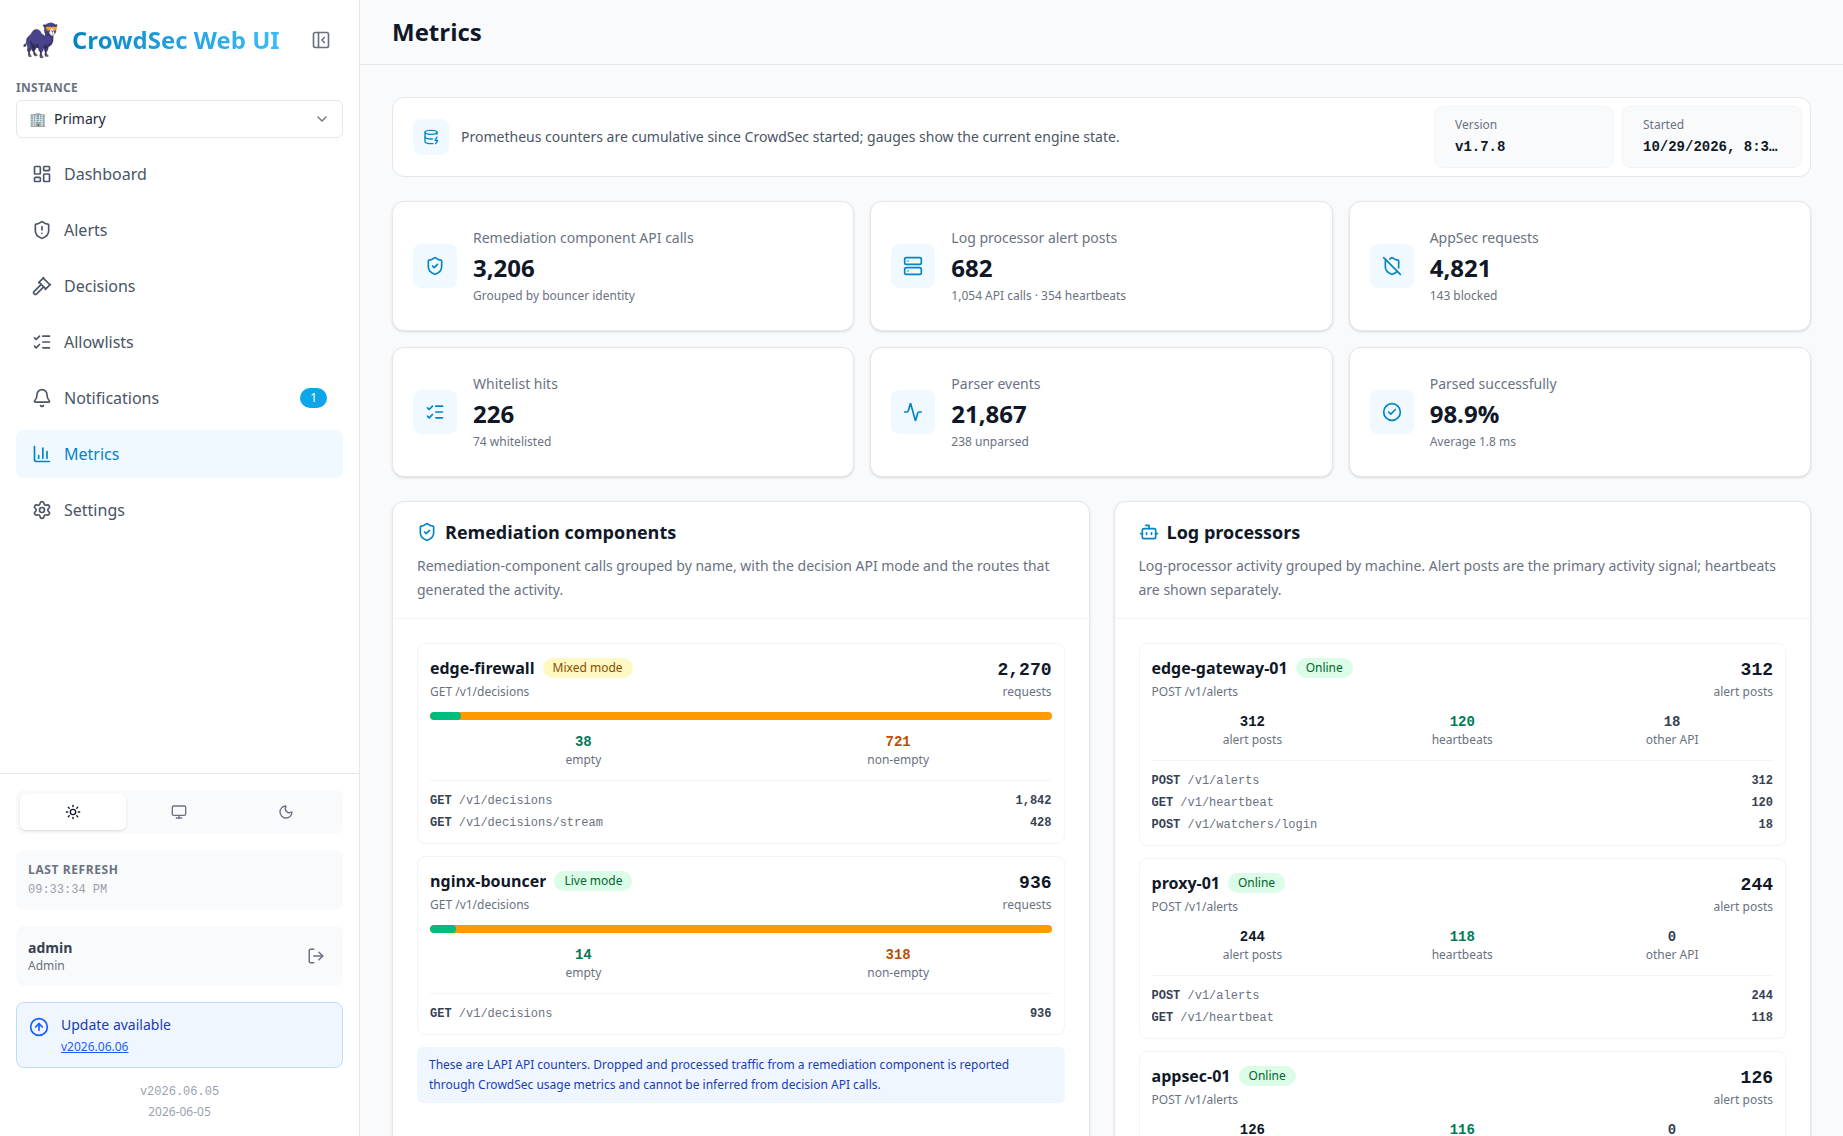Open the Primary instance dropdown
Screen dimensions: 1843x1136
click(179, 119)
